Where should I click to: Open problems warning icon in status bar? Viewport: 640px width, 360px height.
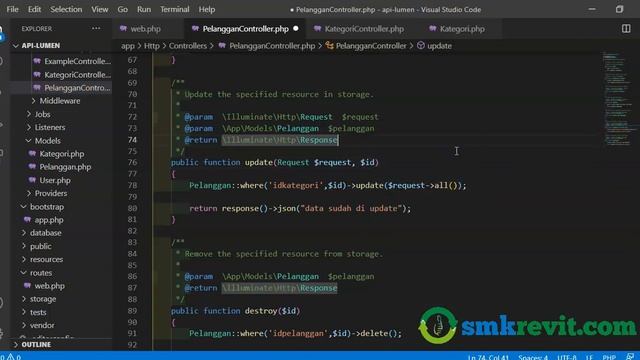coord(11,357)
